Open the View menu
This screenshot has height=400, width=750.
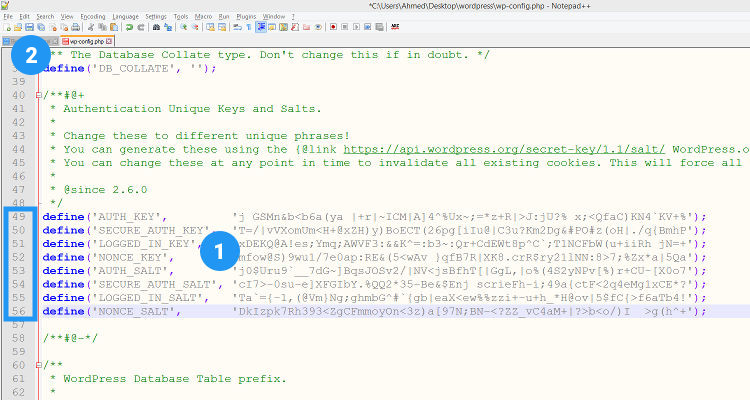[x=67, y=17]
